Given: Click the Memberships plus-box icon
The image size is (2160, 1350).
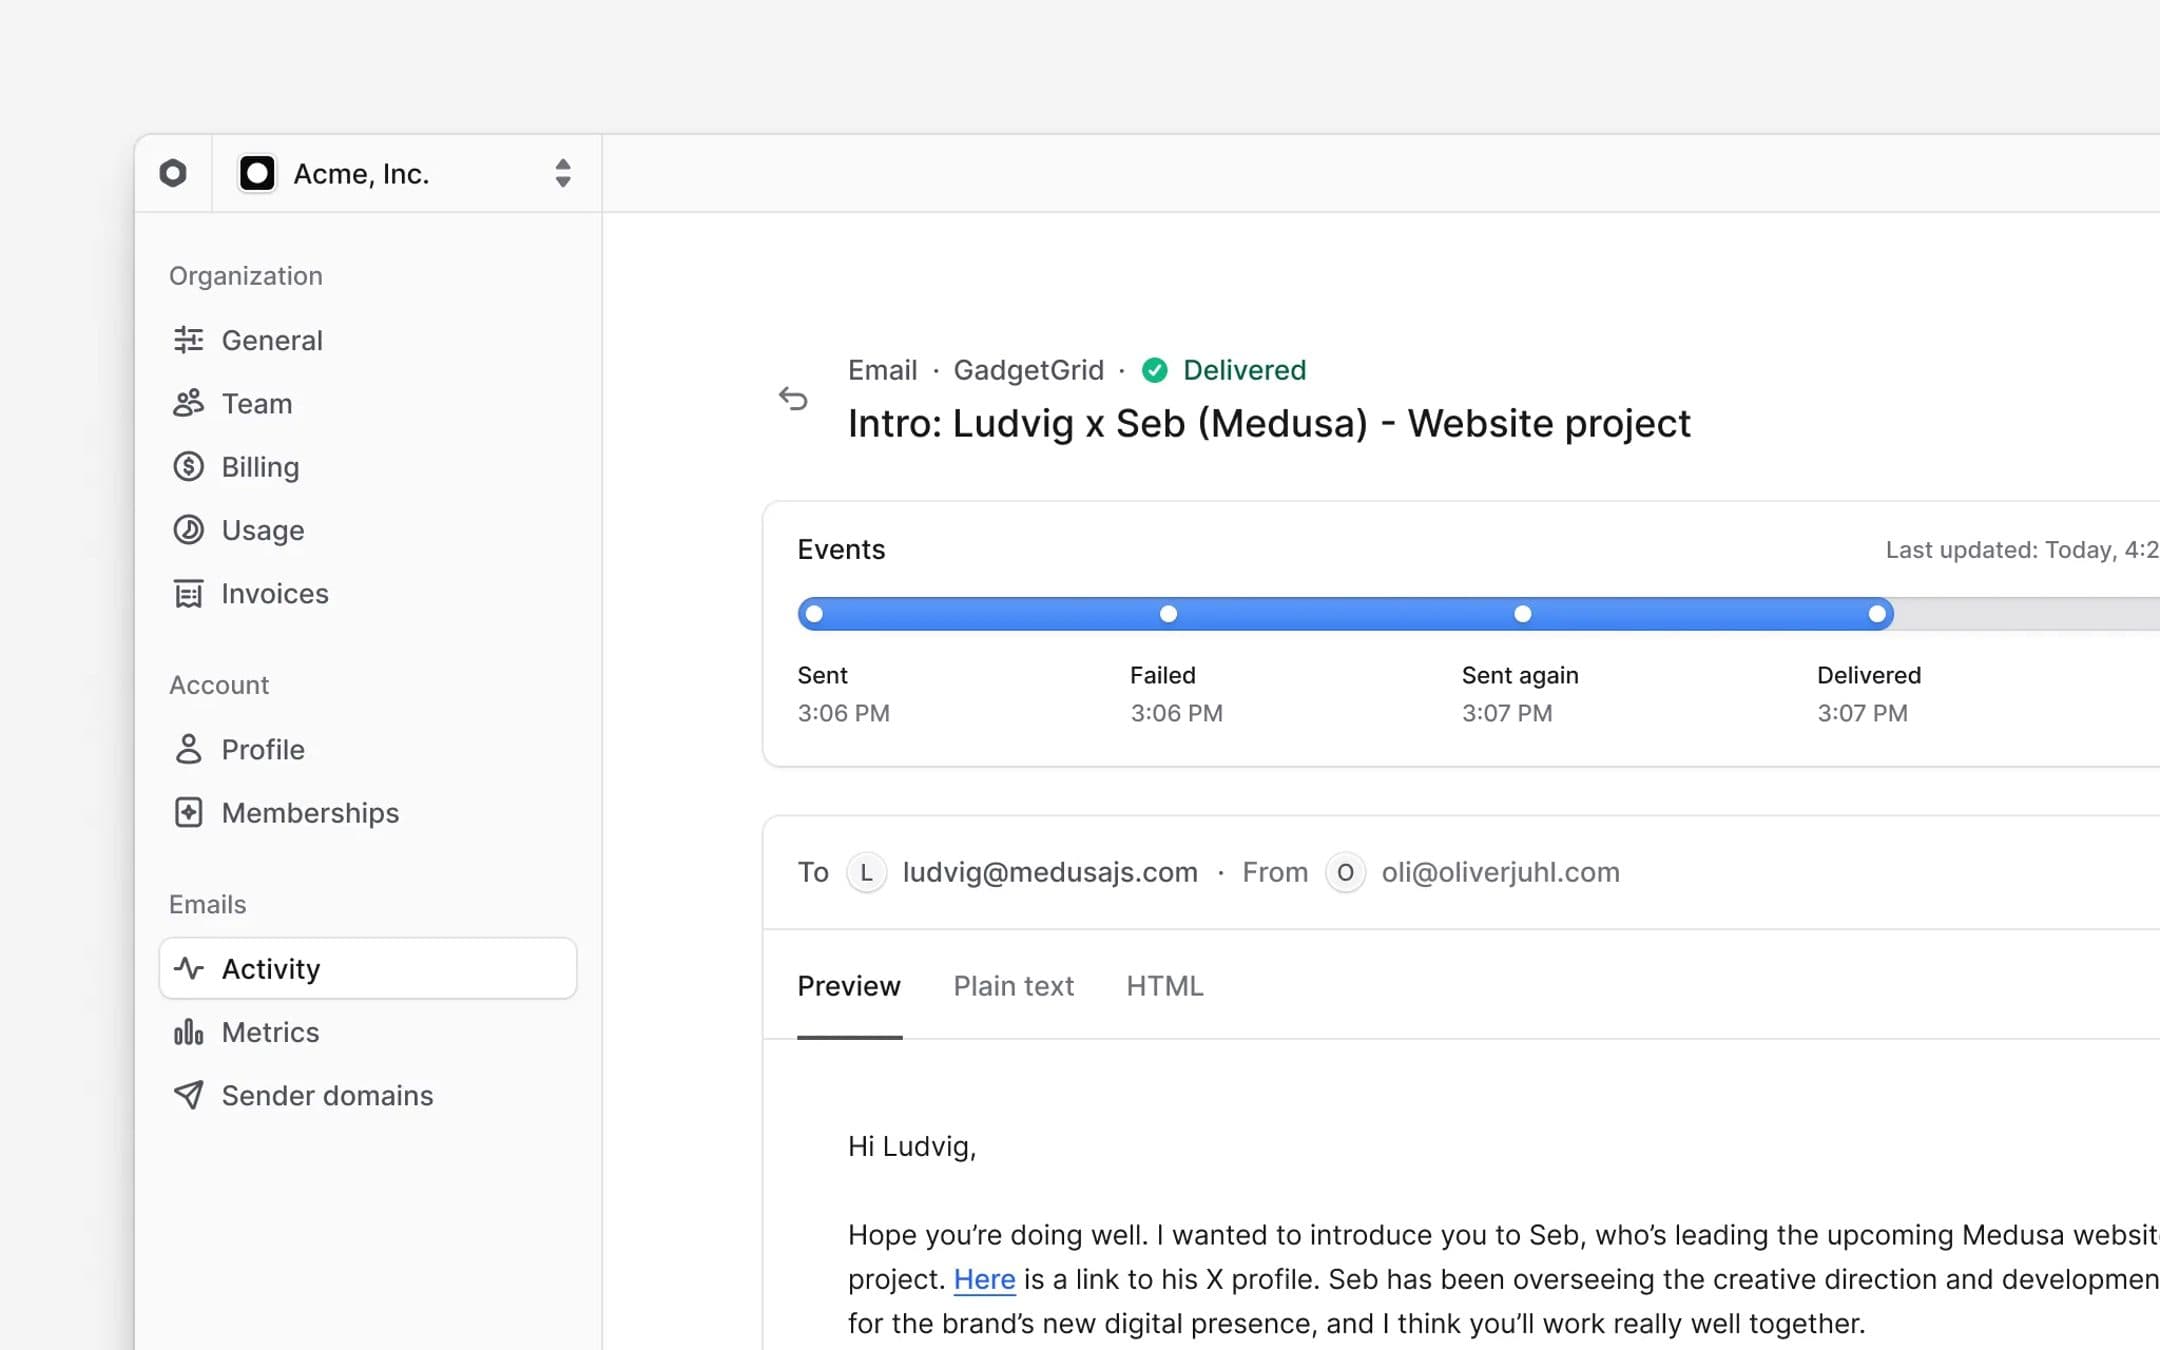Looking at the screenshot, I should (188, 812).
